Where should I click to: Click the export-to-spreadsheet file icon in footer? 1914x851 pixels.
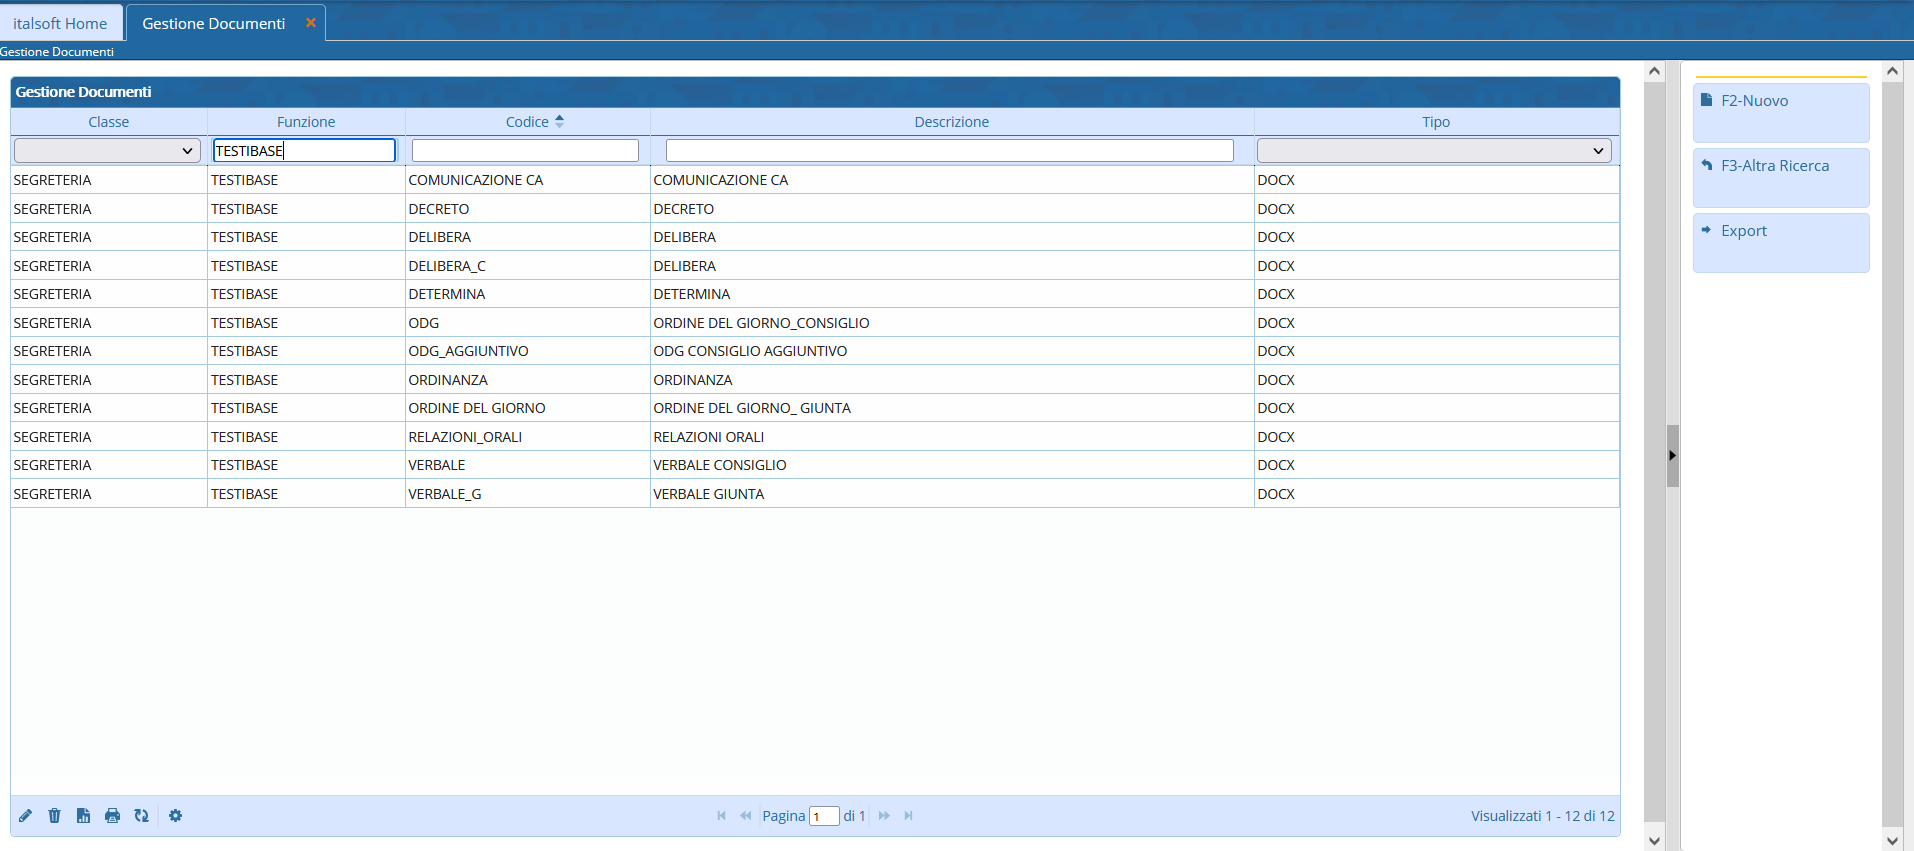coord(83,816)
